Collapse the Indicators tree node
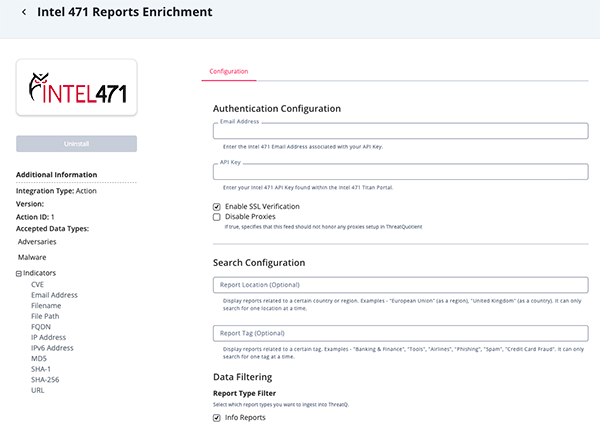The width and height of the screenshot is (600, 426). [x=19, y=273]
